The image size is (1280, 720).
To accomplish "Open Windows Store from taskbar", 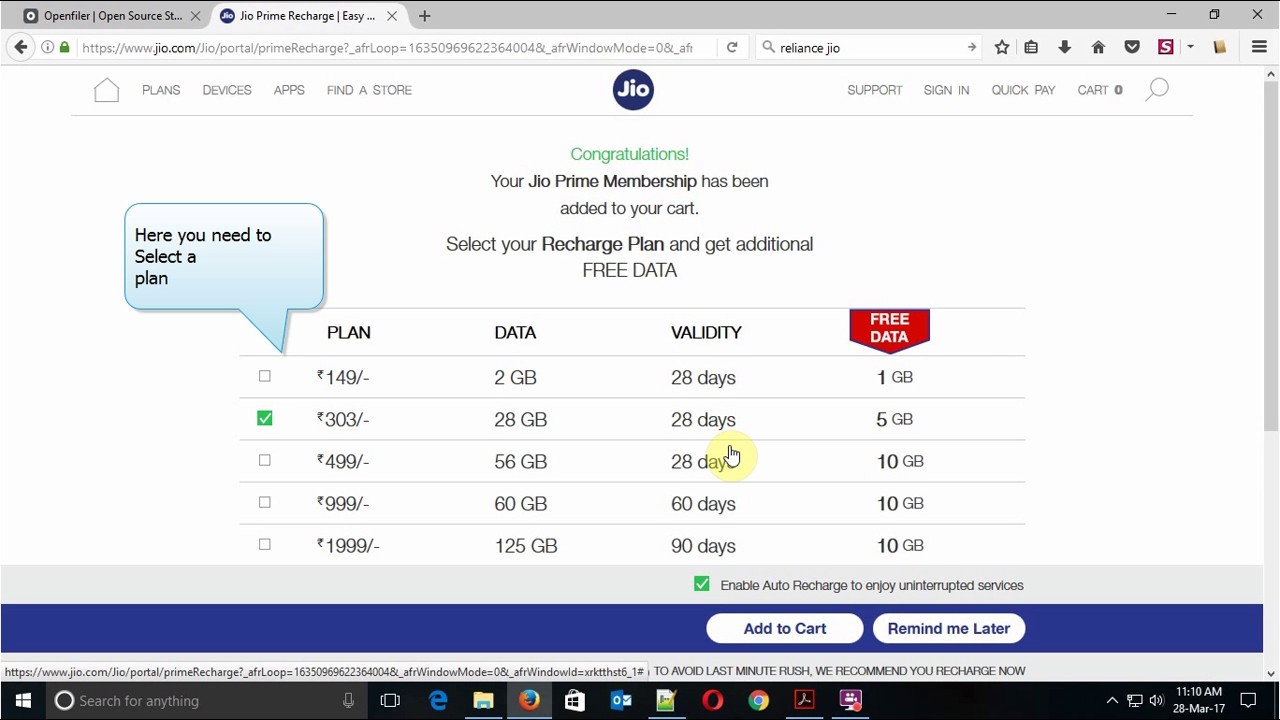I will pos(574,700).
